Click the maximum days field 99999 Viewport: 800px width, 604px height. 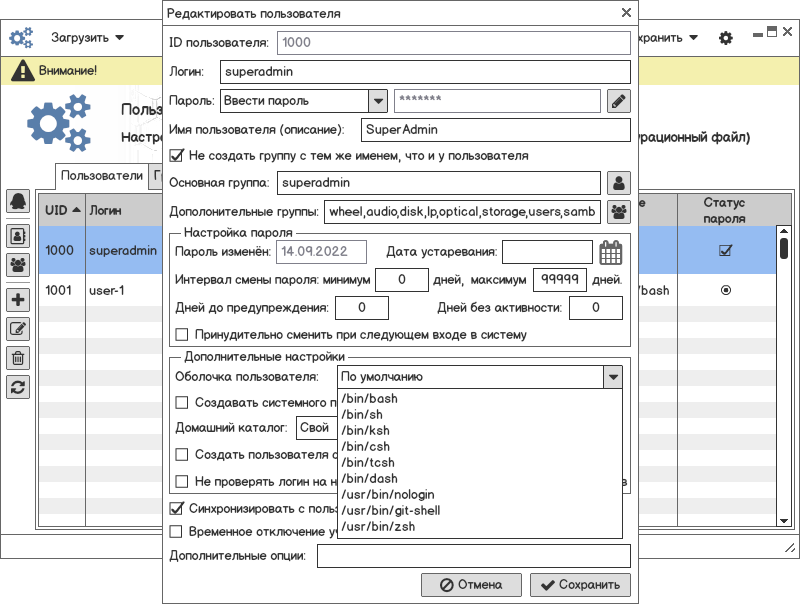[560, 280]
